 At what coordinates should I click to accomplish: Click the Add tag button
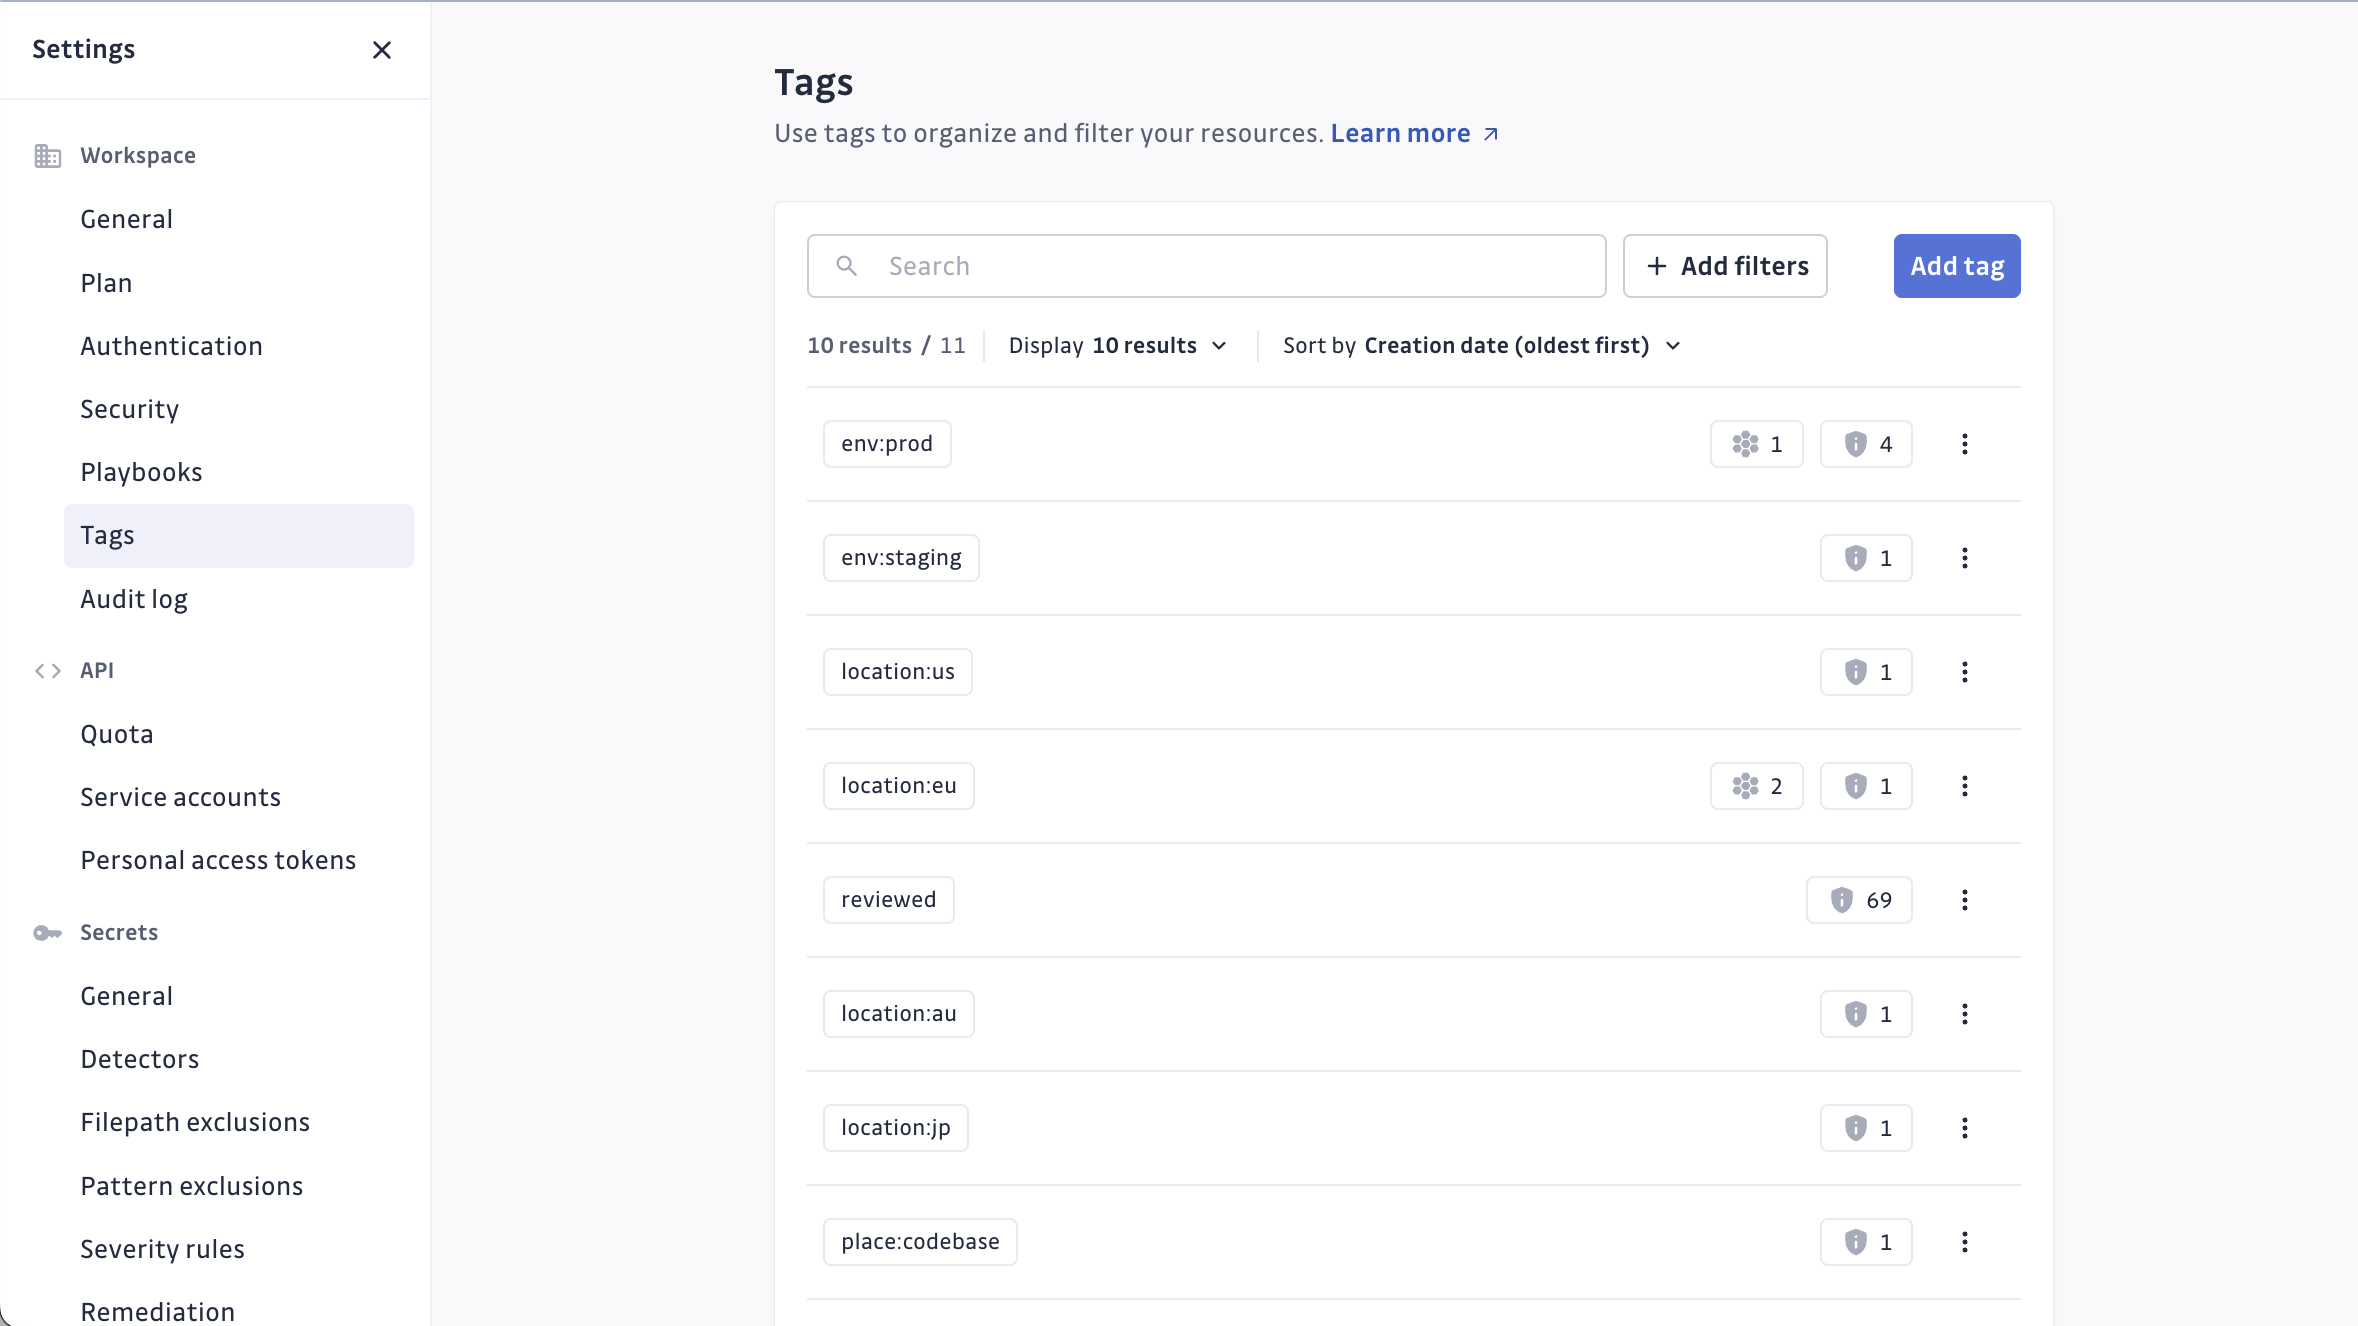click(1956, 266)
